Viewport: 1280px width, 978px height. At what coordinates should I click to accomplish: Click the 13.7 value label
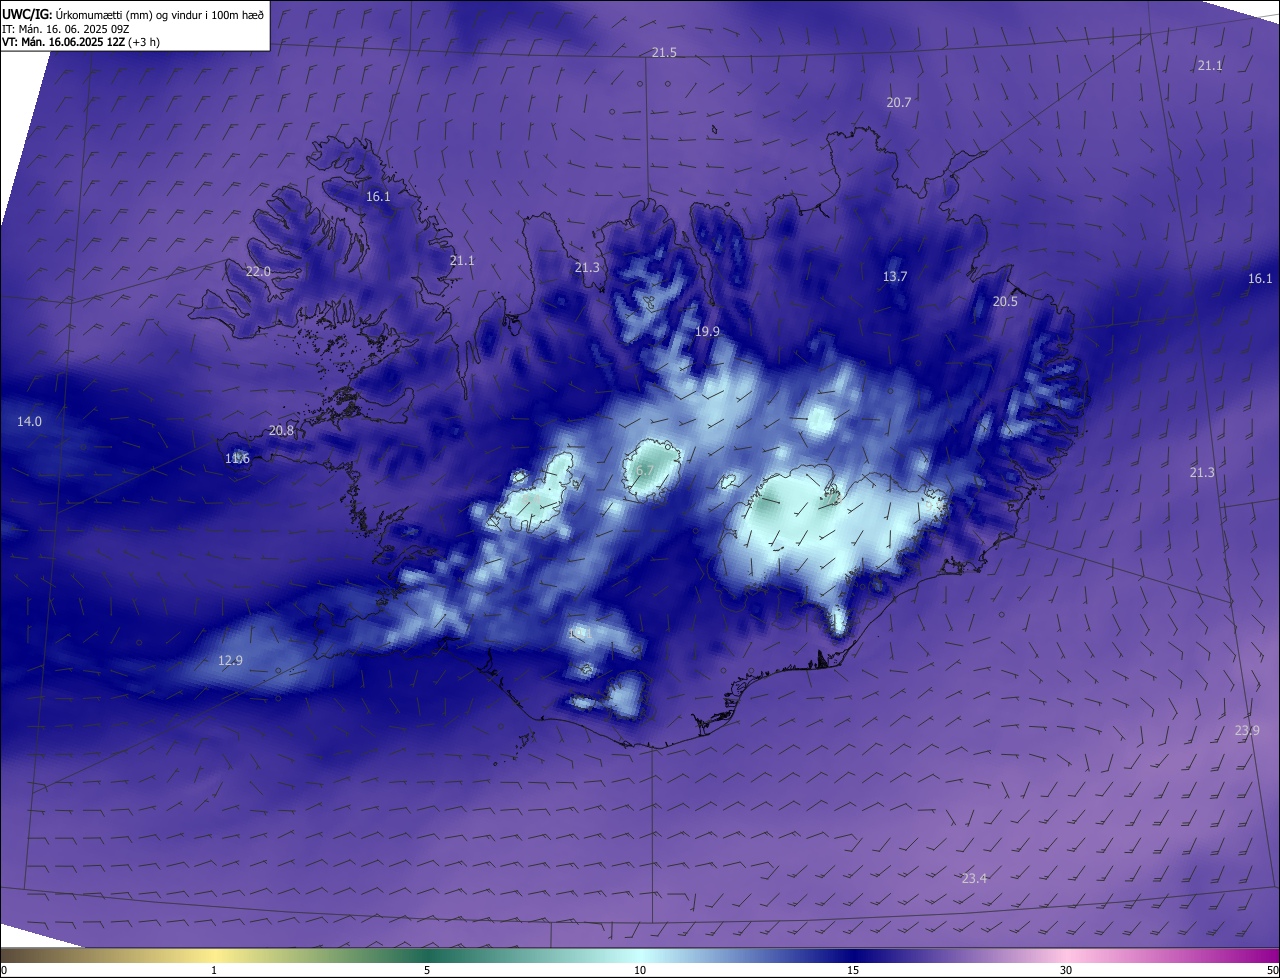pyautogui.click(x=895, y=276)
